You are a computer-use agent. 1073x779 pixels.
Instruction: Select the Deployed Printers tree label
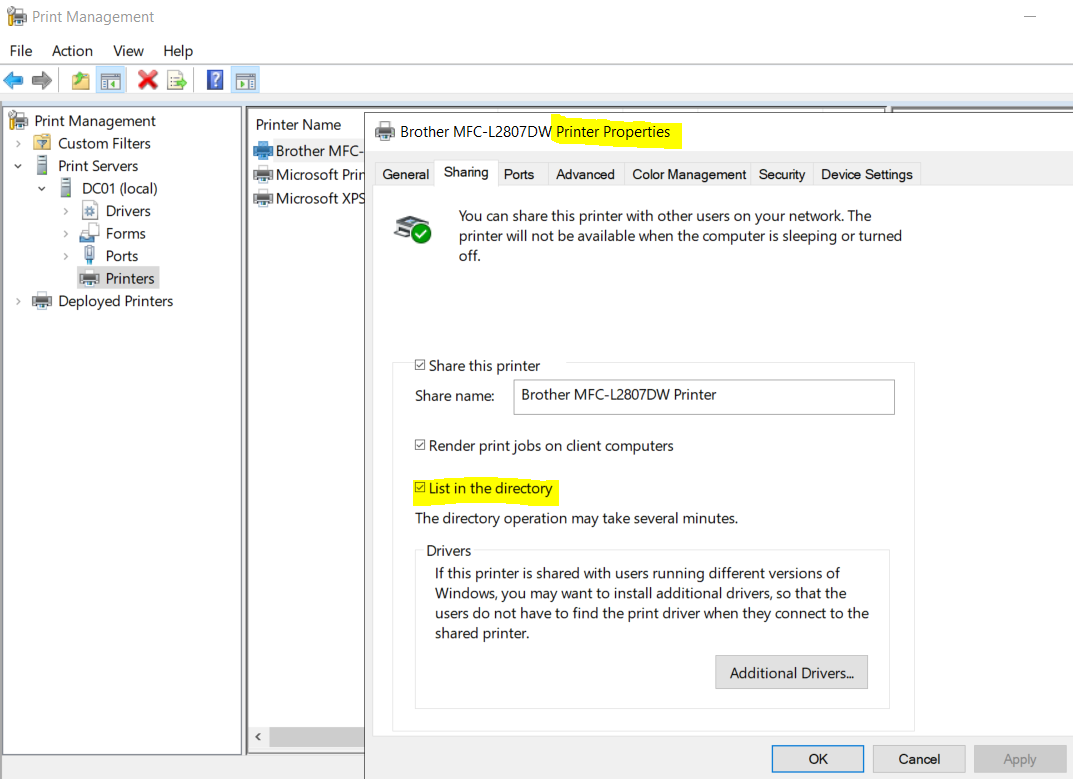[x=116, y=301]
